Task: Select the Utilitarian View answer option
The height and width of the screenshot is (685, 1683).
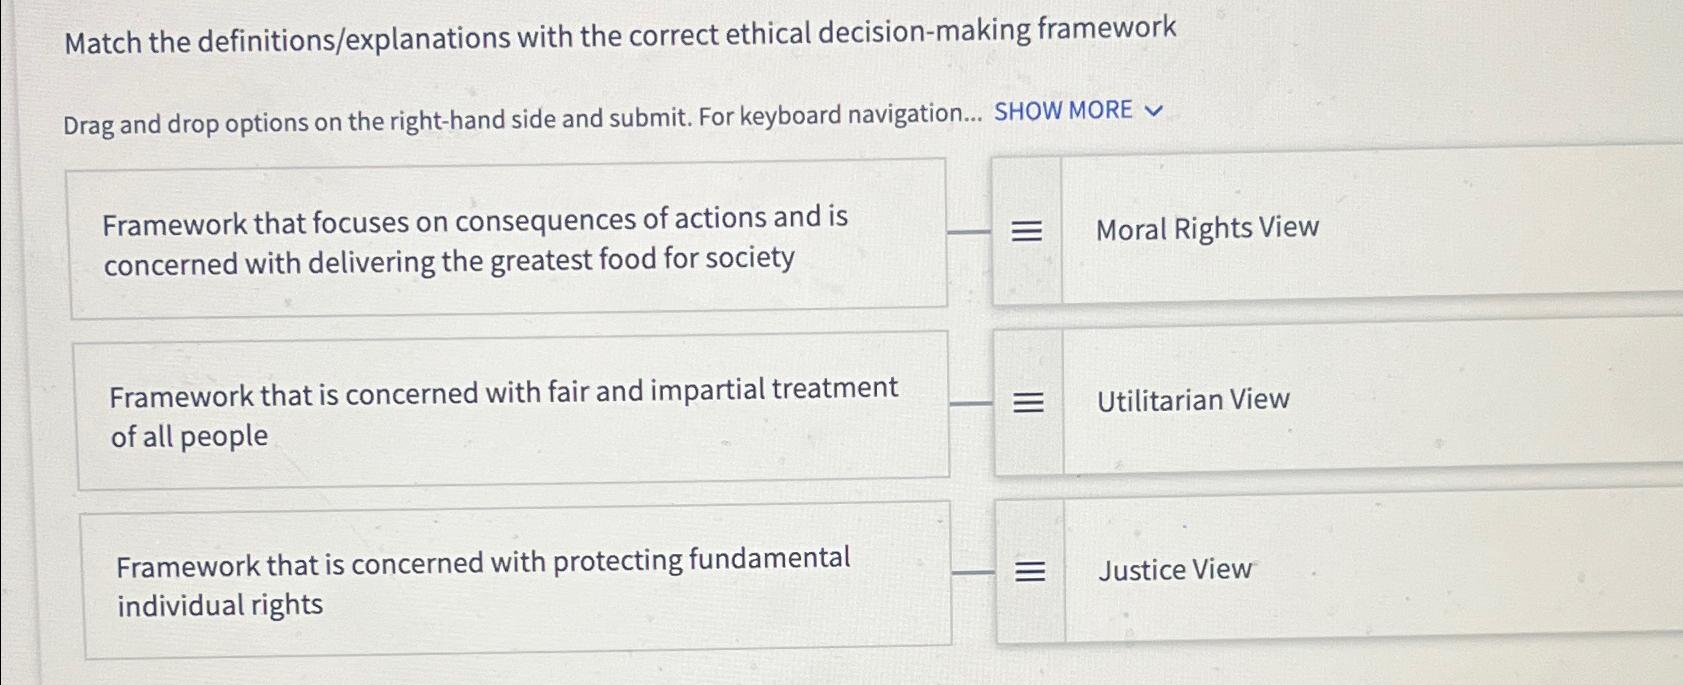Action: [1192, 401]
